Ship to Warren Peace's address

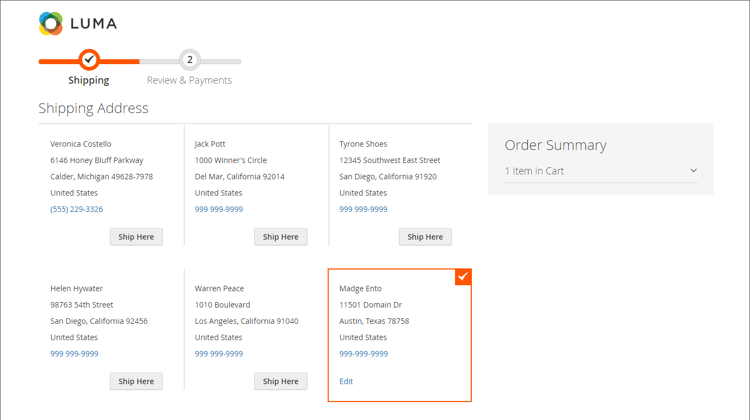[x=281, y=381]
